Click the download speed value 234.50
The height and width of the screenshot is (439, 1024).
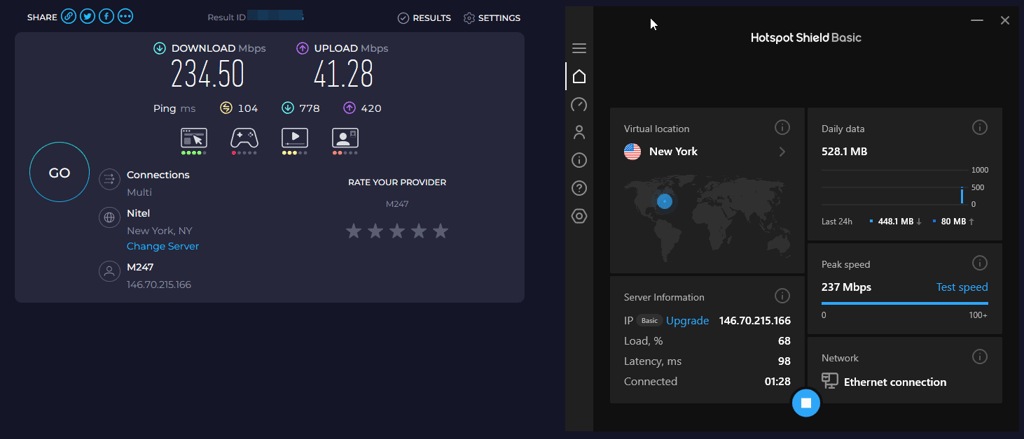[208, 74]
